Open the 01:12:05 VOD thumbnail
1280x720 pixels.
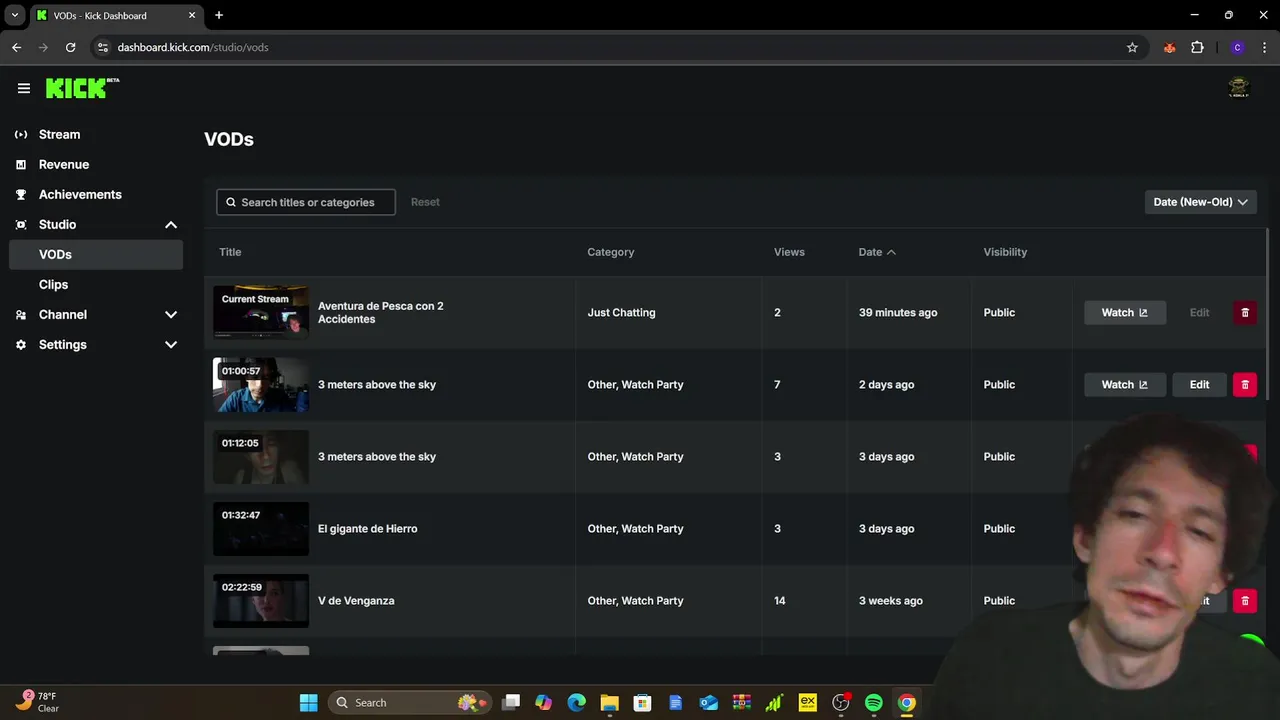click(261, 456)
